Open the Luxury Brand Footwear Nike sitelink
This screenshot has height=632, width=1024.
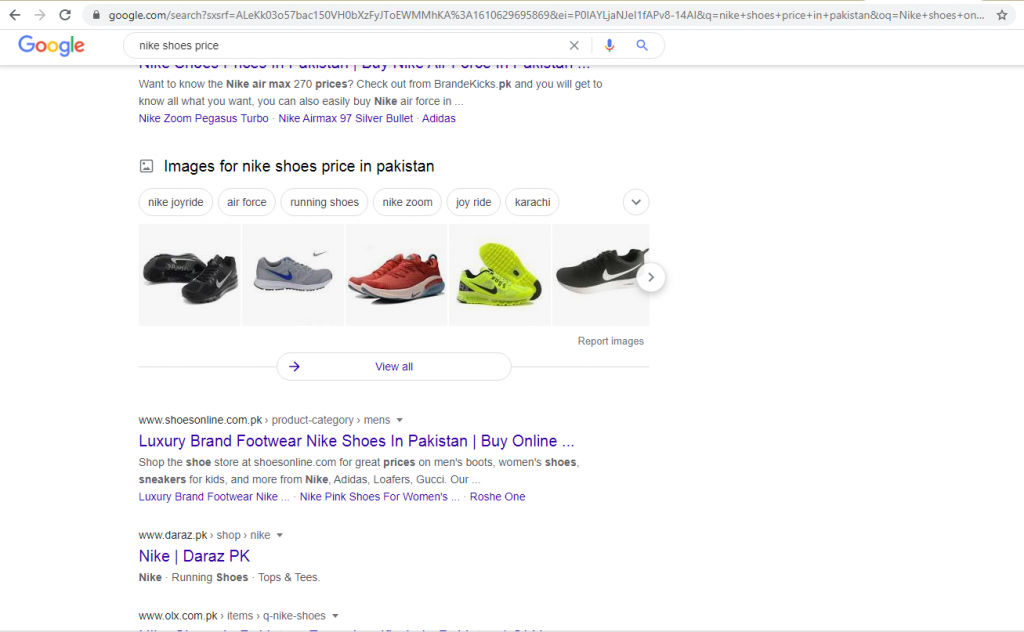pos(214,497)
